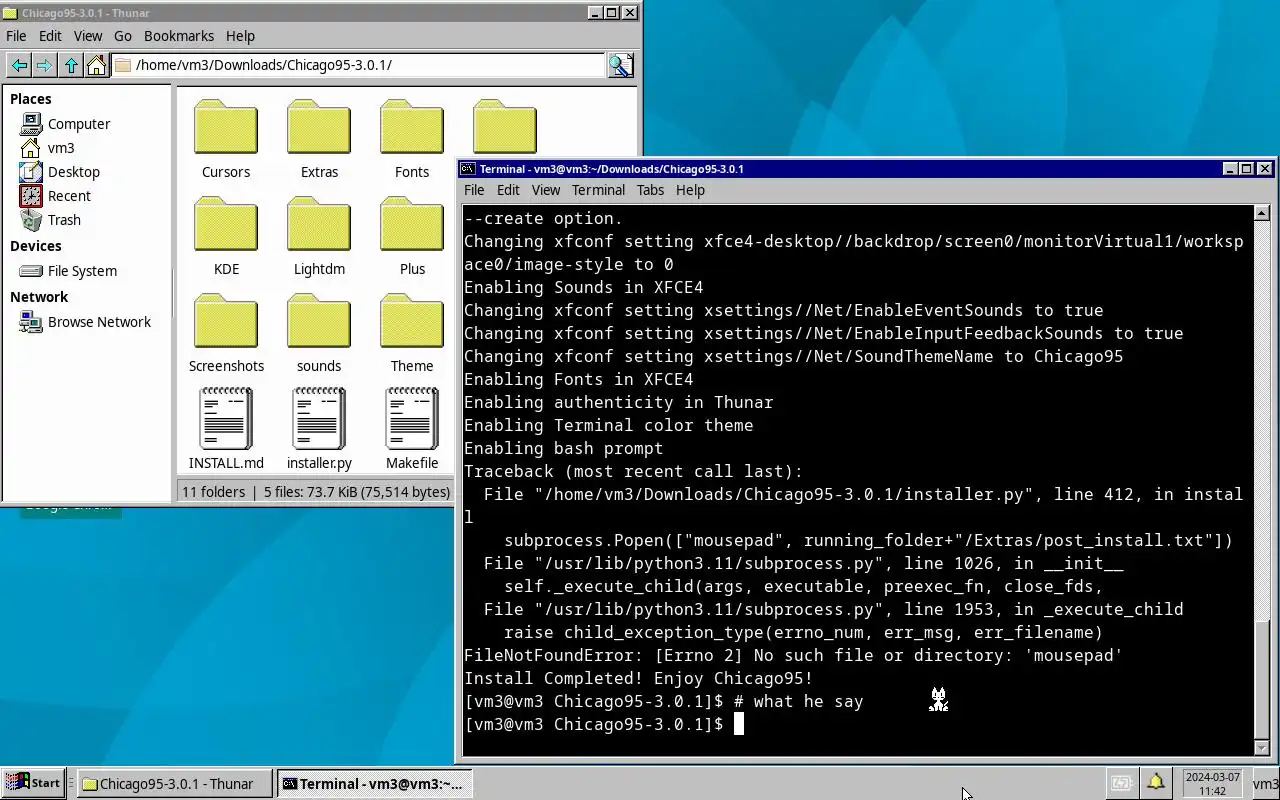The width and height of the screenshot is (1280, 800).
Task: Open Terminal's File menu
Action: click(x=474, y=190)
